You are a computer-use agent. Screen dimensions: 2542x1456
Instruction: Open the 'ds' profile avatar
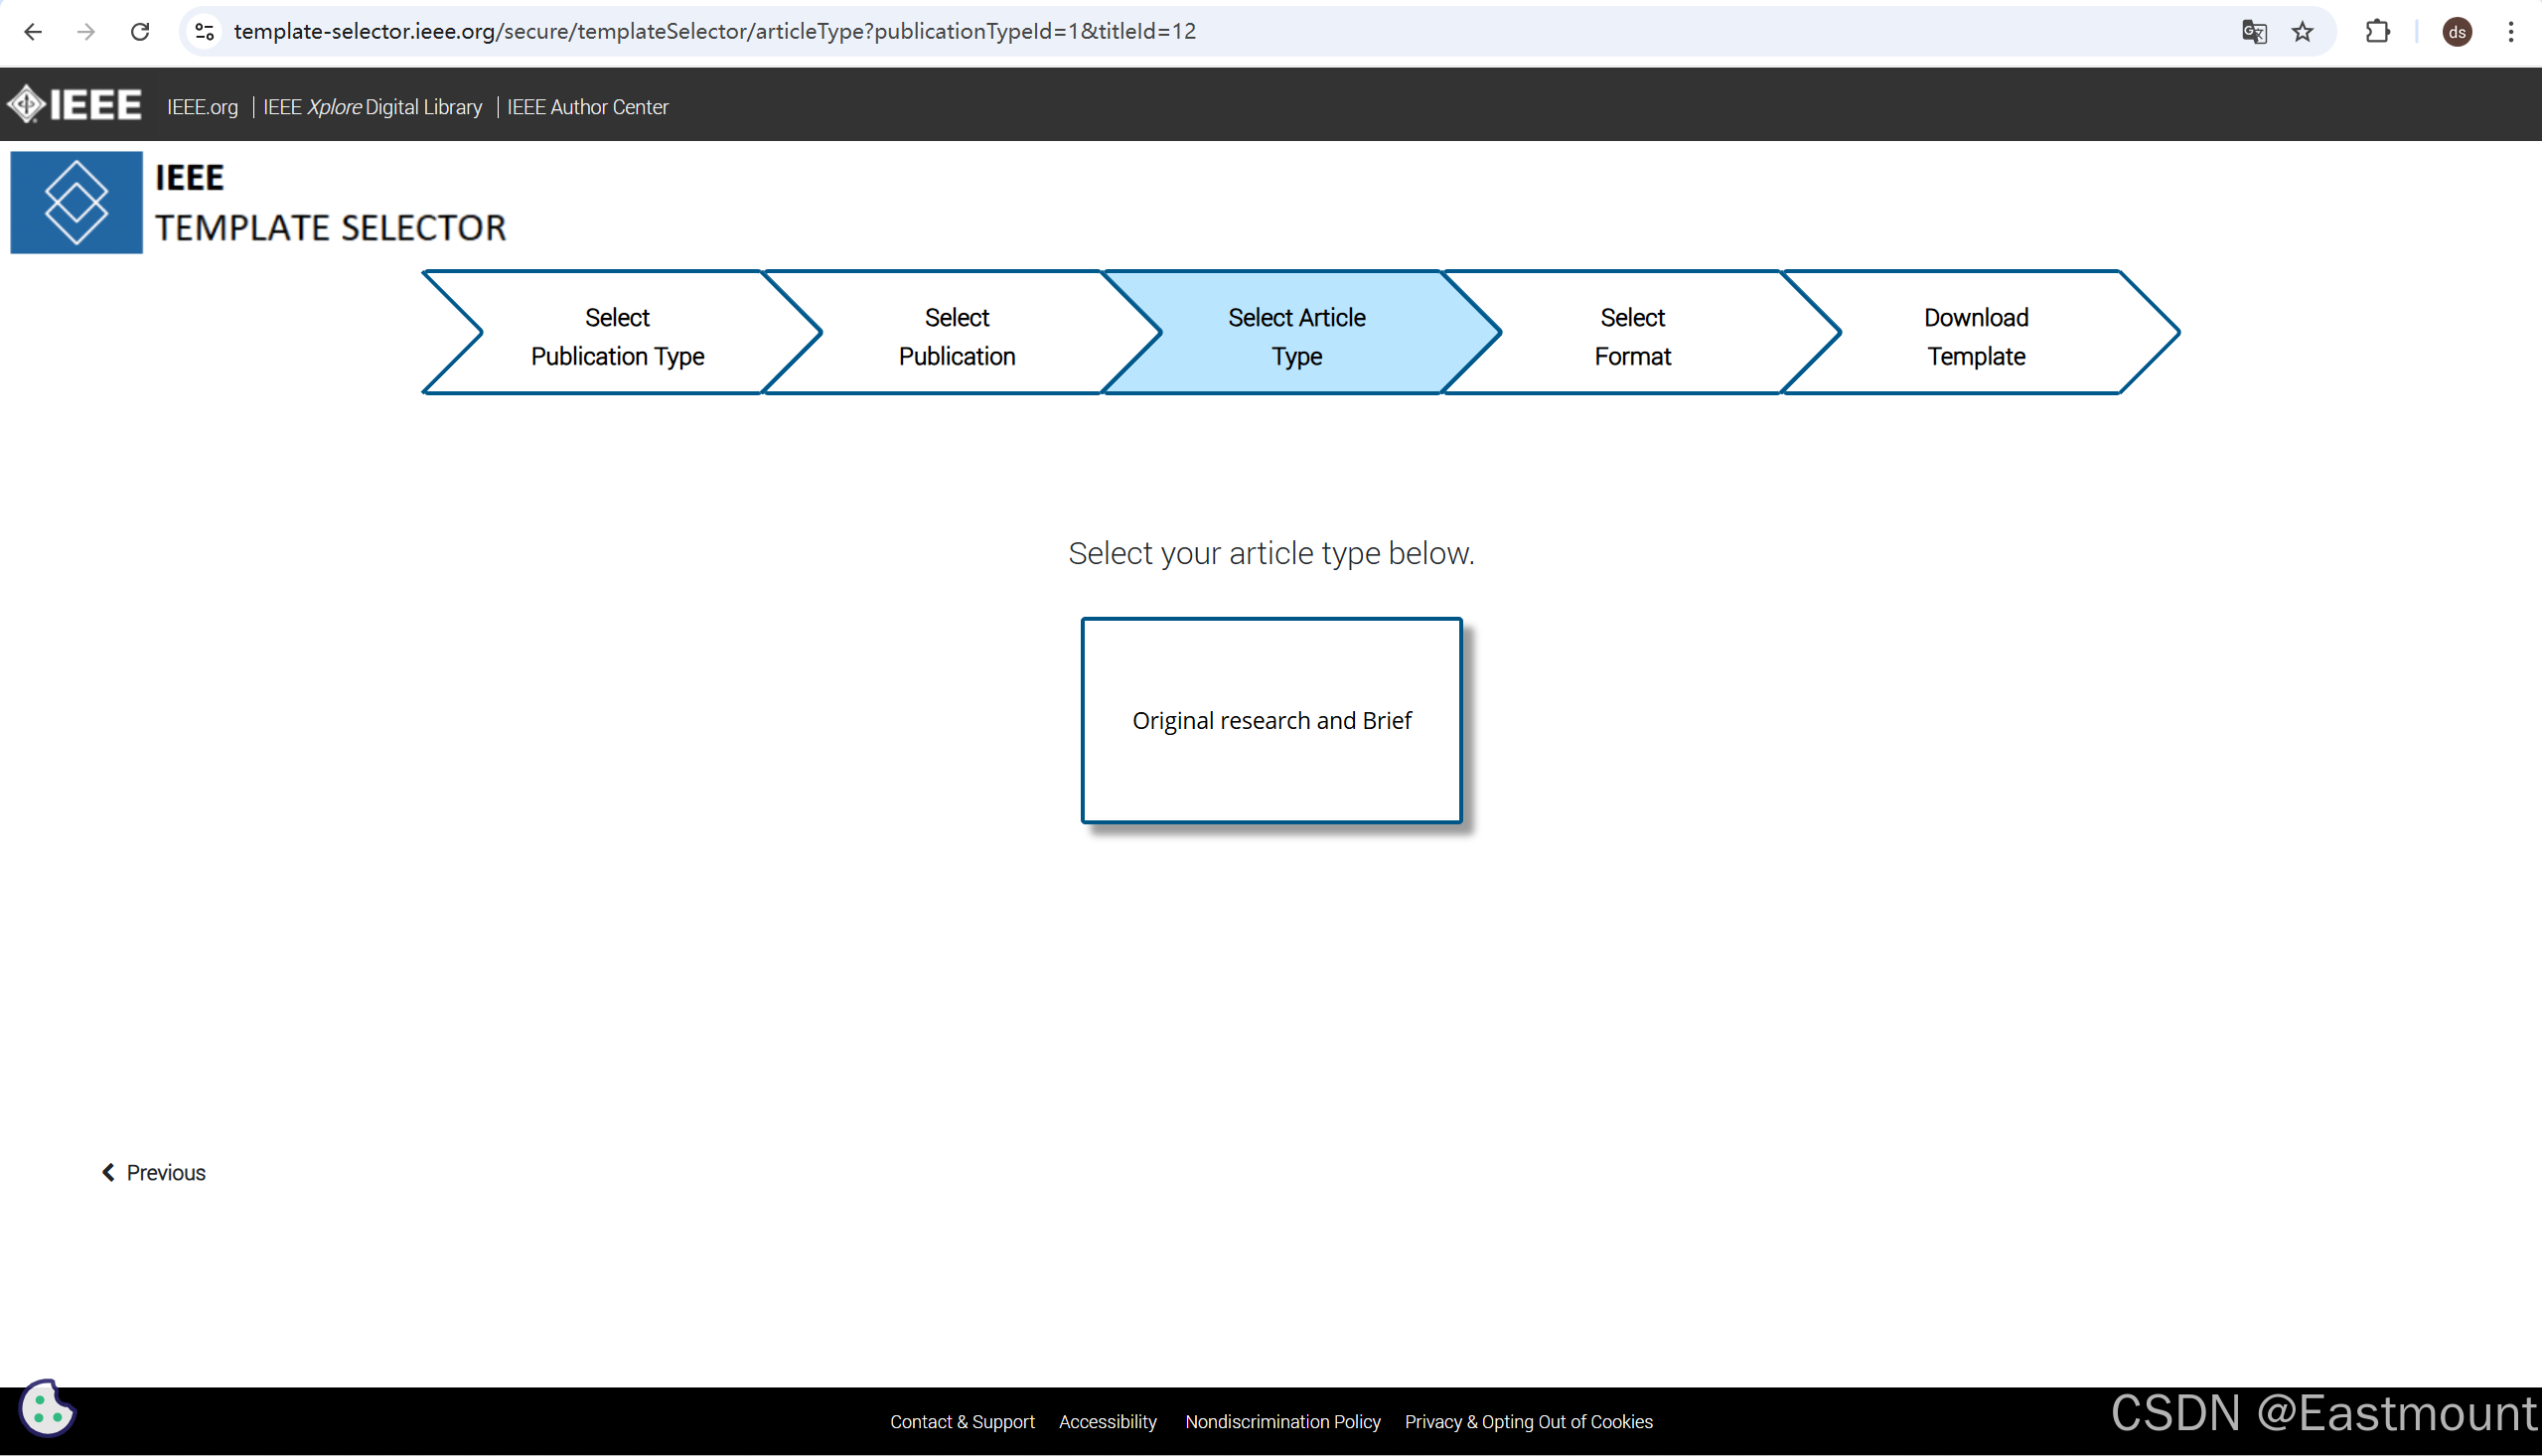[x=2456, y=32]
